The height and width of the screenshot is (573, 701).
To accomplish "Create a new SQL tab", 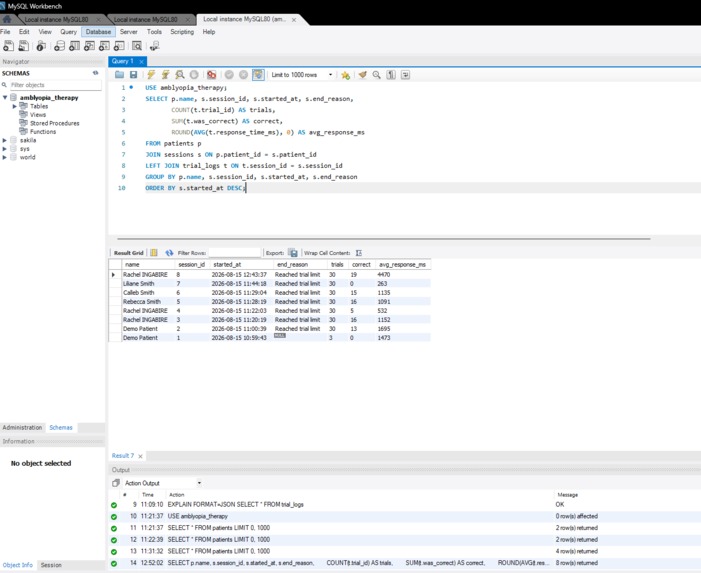I will (x=8, y=46).
